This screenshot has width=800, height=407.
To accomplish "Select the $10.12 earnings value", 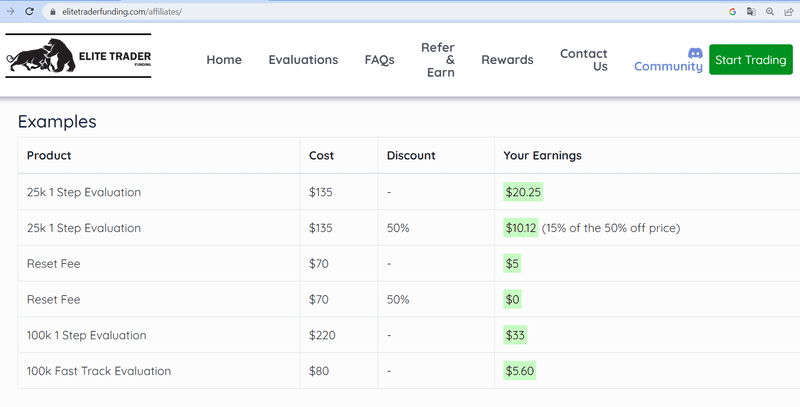I will [x=520, y=227].
